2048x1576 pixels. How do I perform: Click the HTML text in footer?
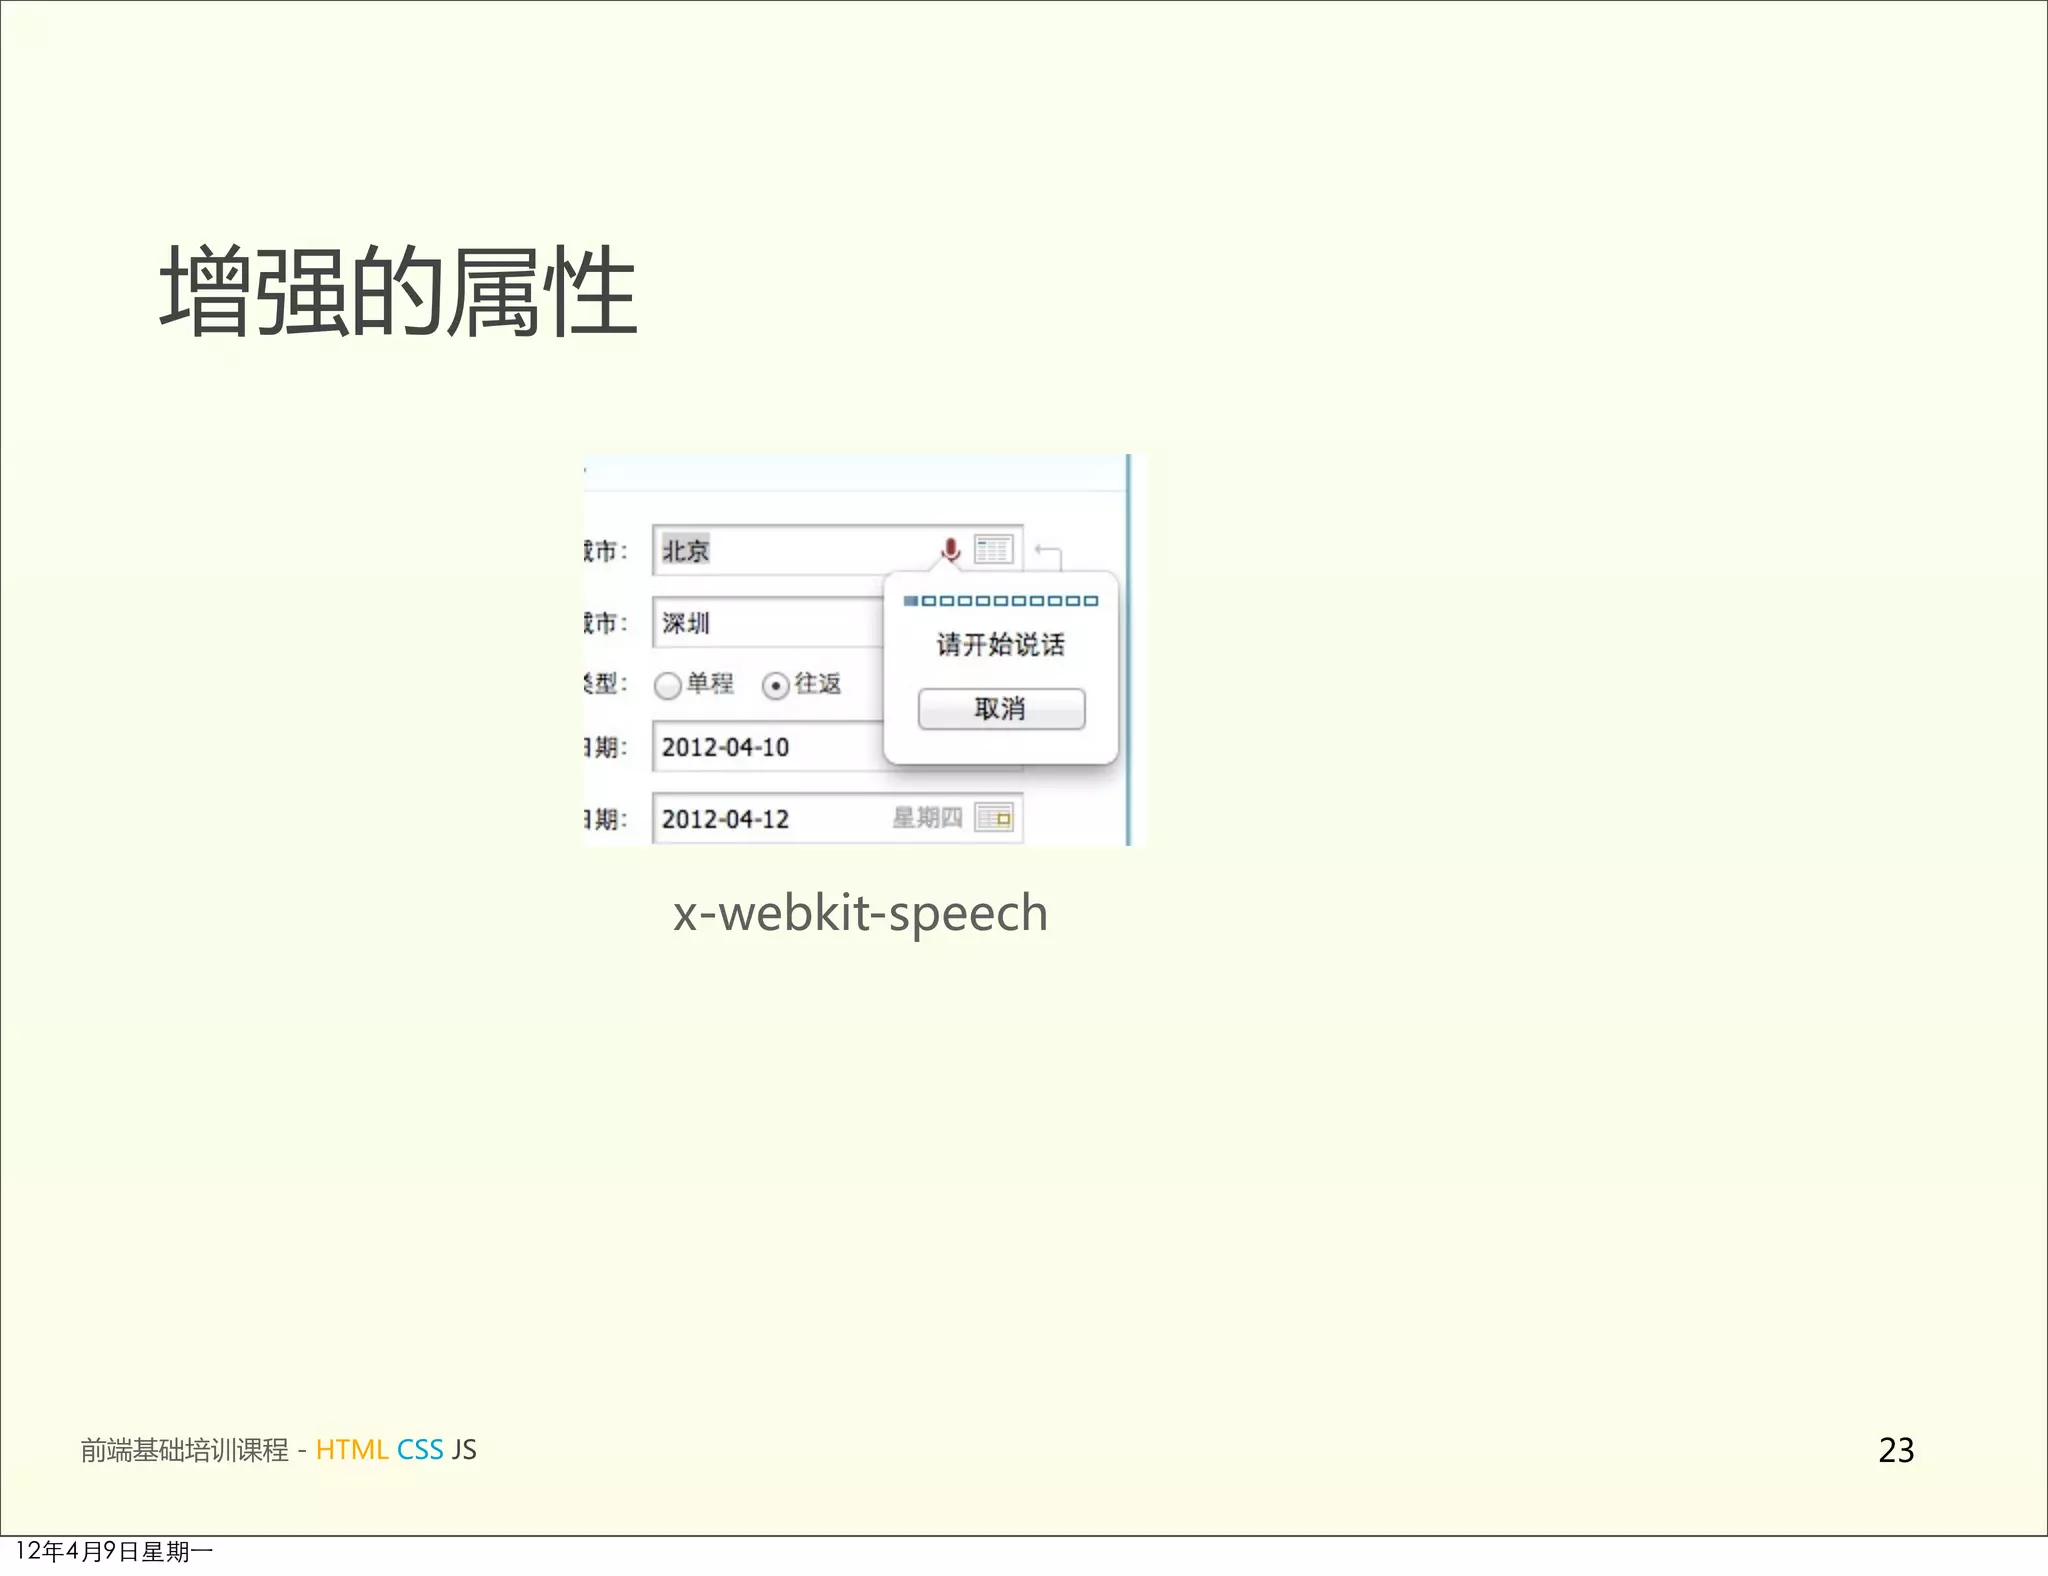click(351, 1449)
